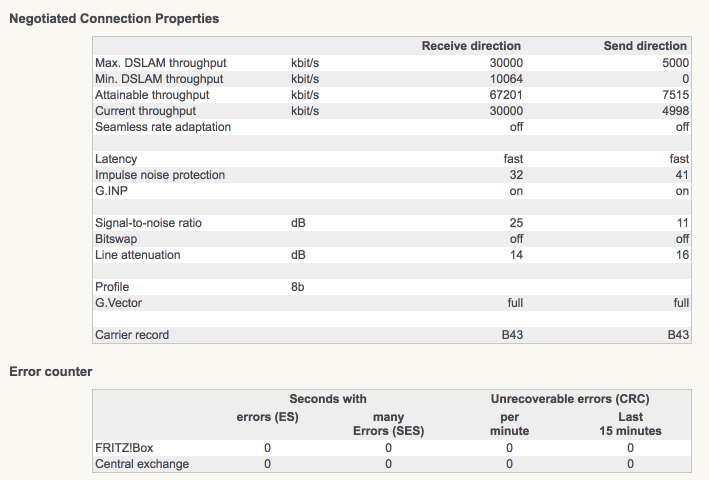This screenshot has width=709, height=480.
Task: Click the Latency row label
Action: pyautogui.click(x=116, y=159)
